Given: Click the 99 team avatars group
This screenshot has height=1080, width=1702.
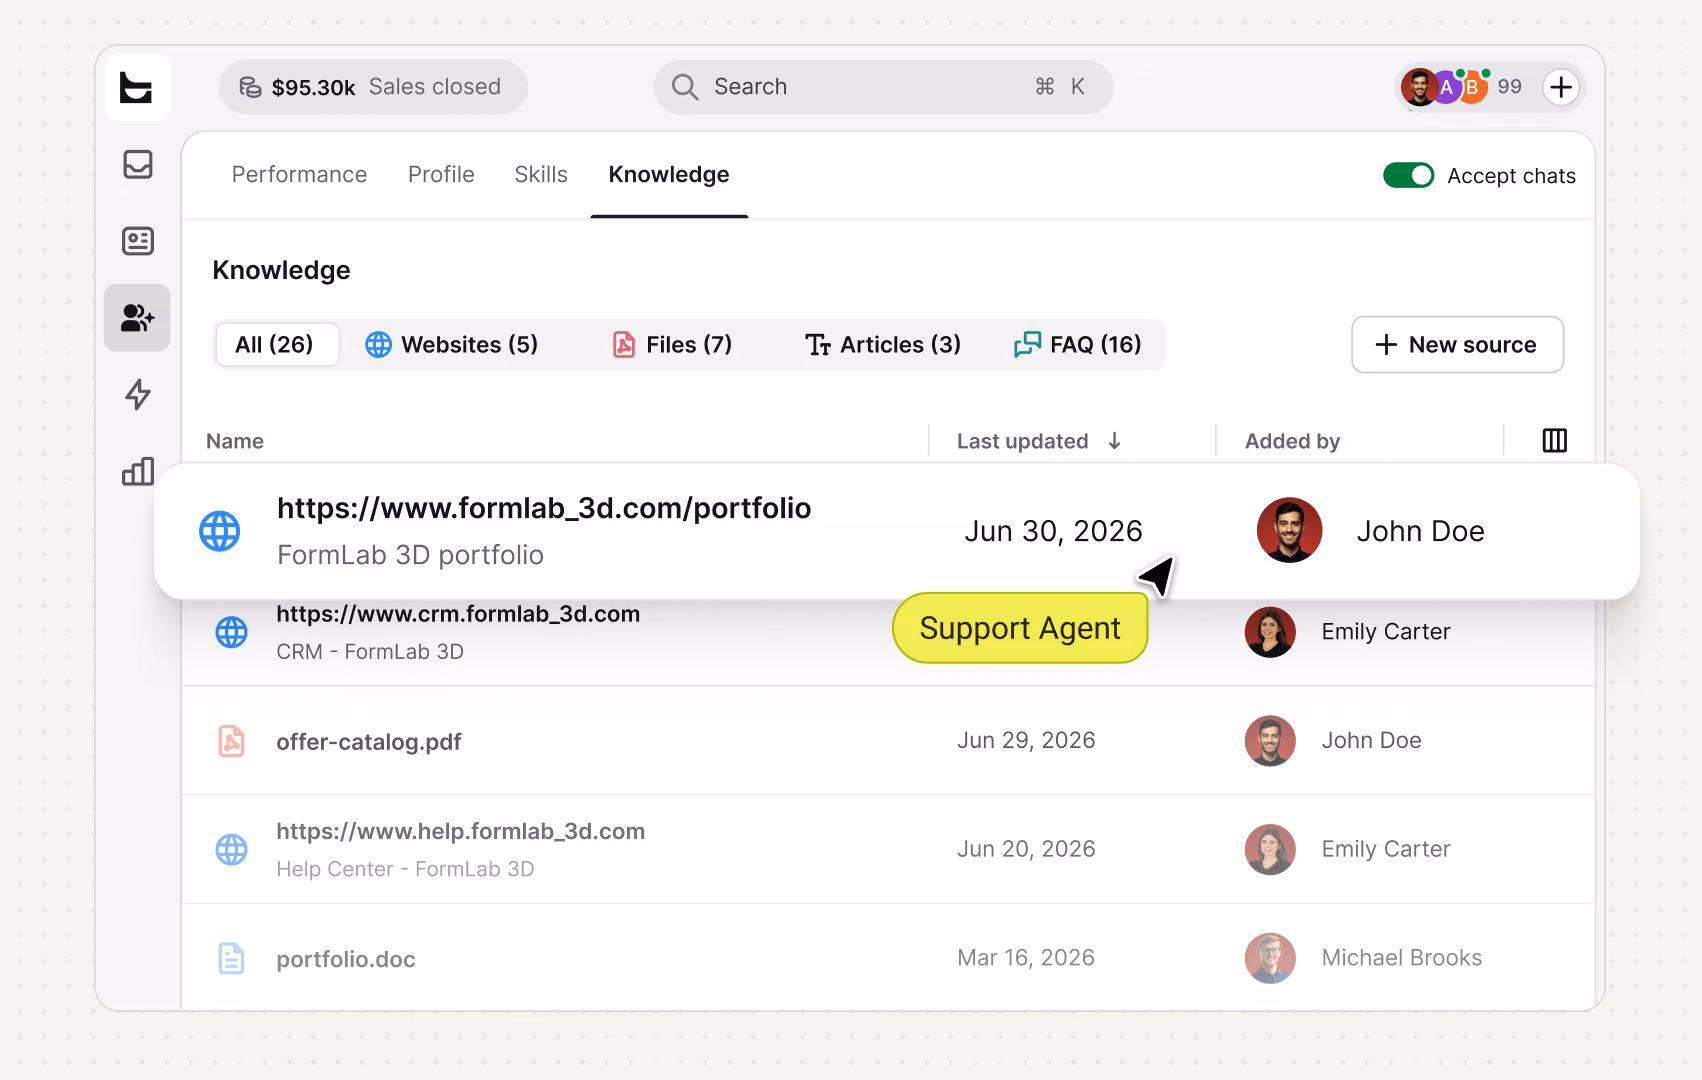Looking at the screenshot, I should coord(1461,87).
